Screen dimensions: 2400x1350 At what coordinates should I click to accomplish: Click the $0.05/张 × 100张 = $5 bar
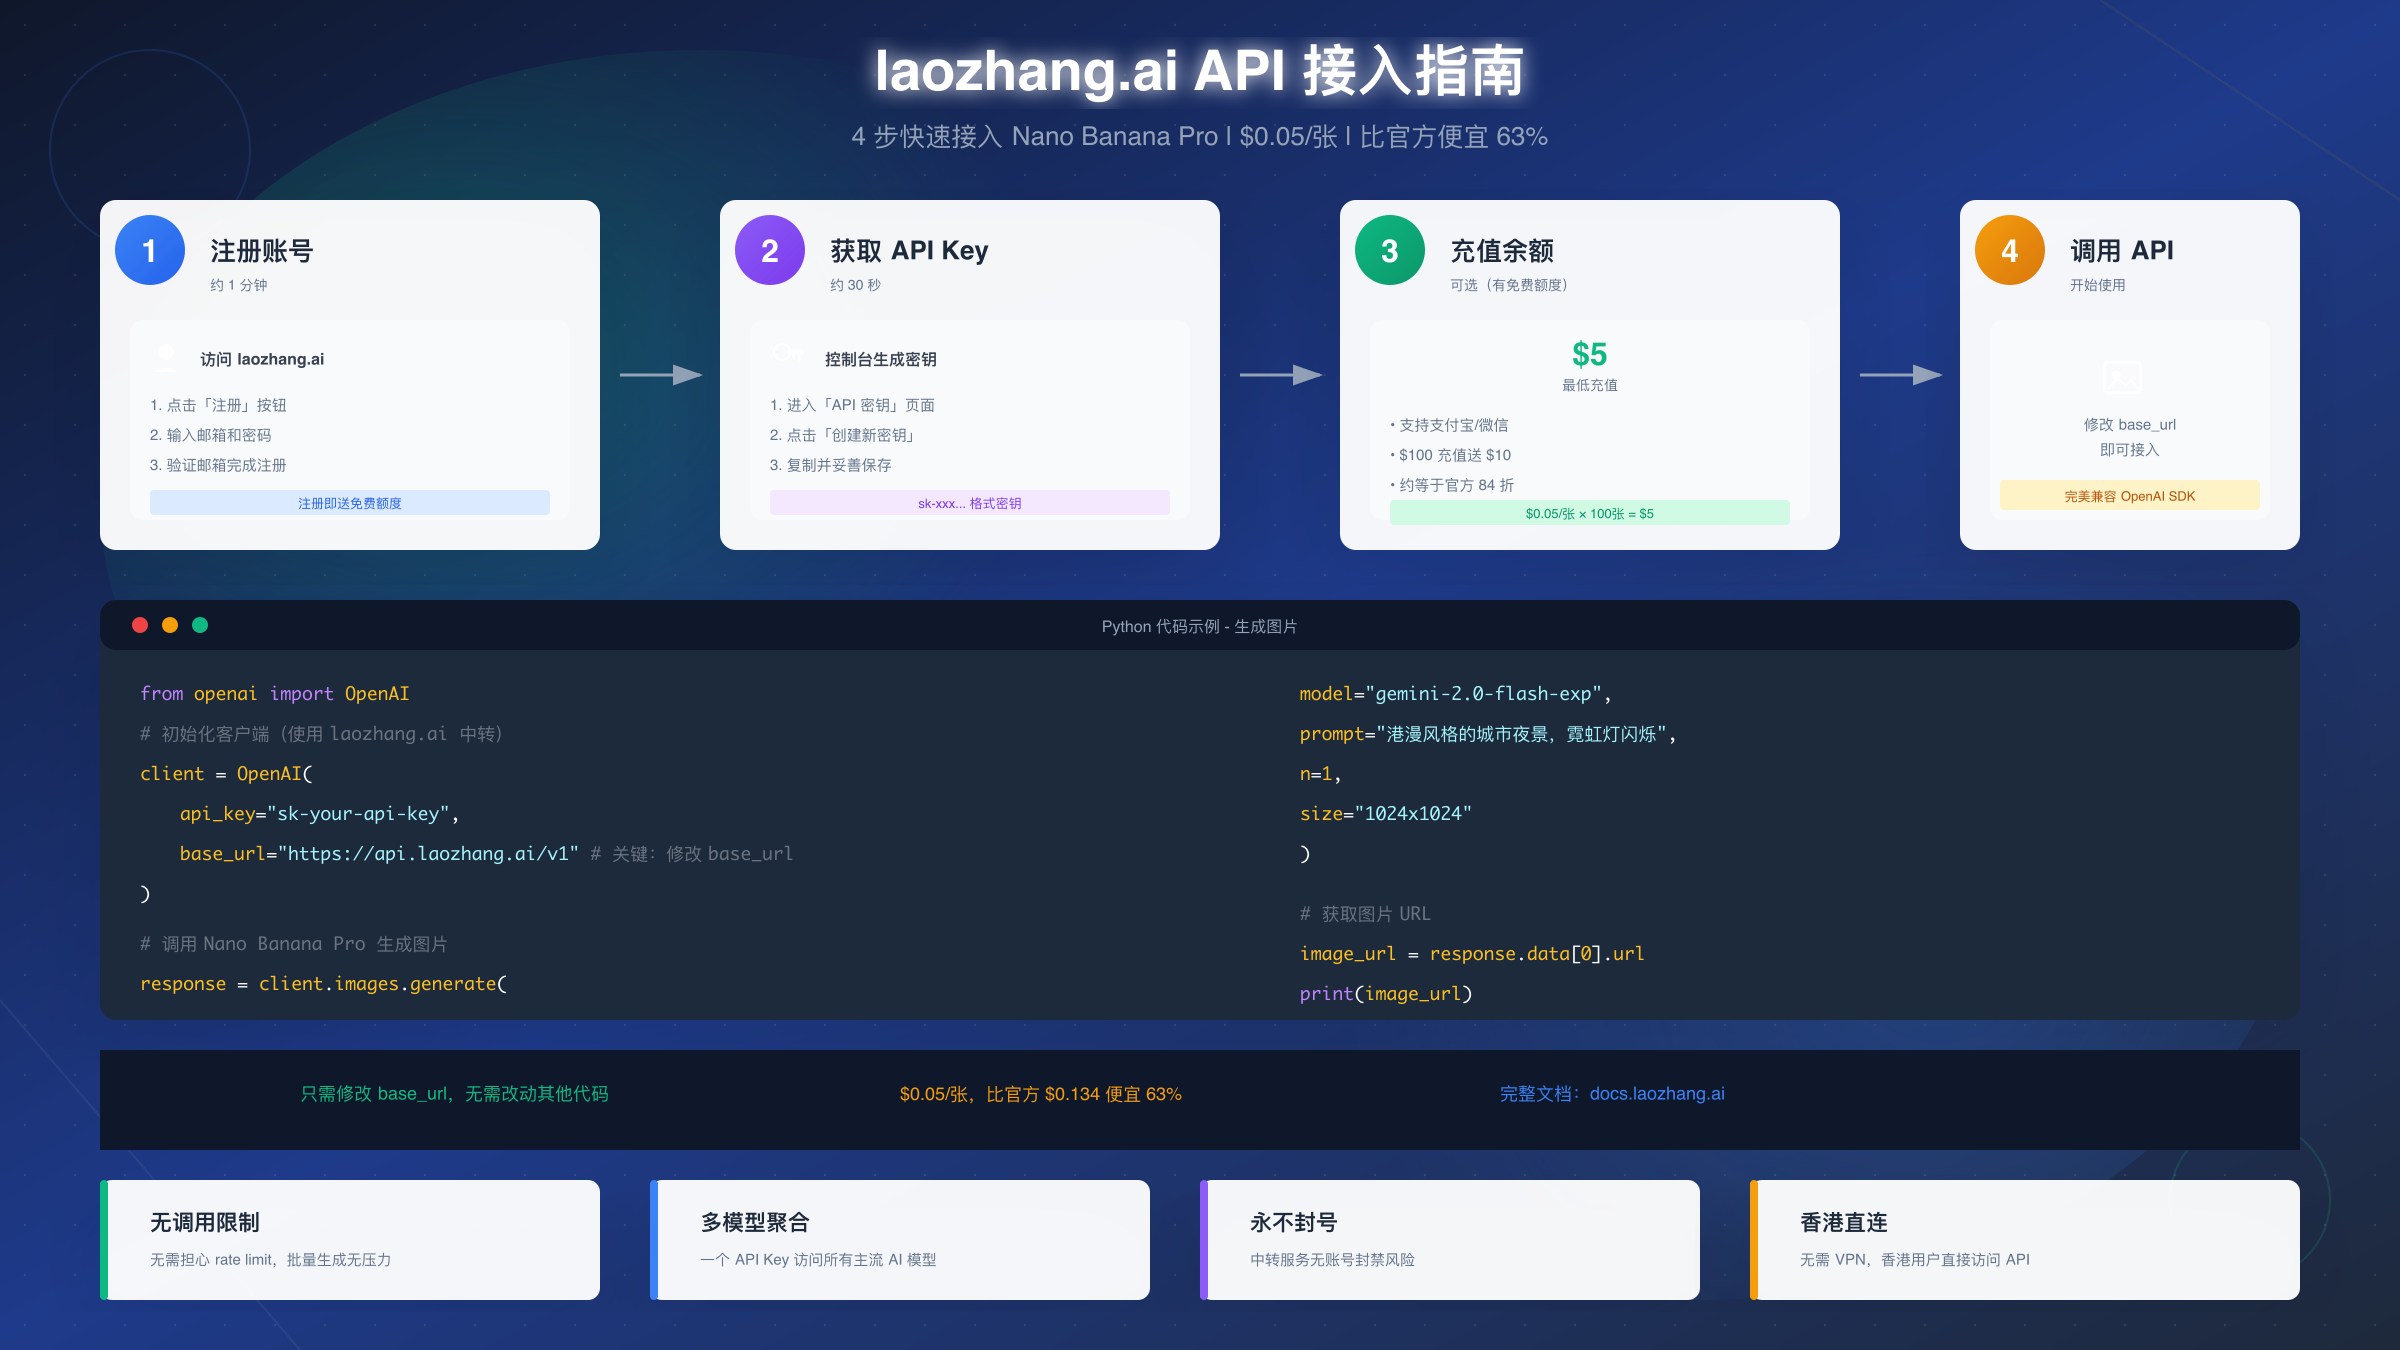[x=1589, y=512]
